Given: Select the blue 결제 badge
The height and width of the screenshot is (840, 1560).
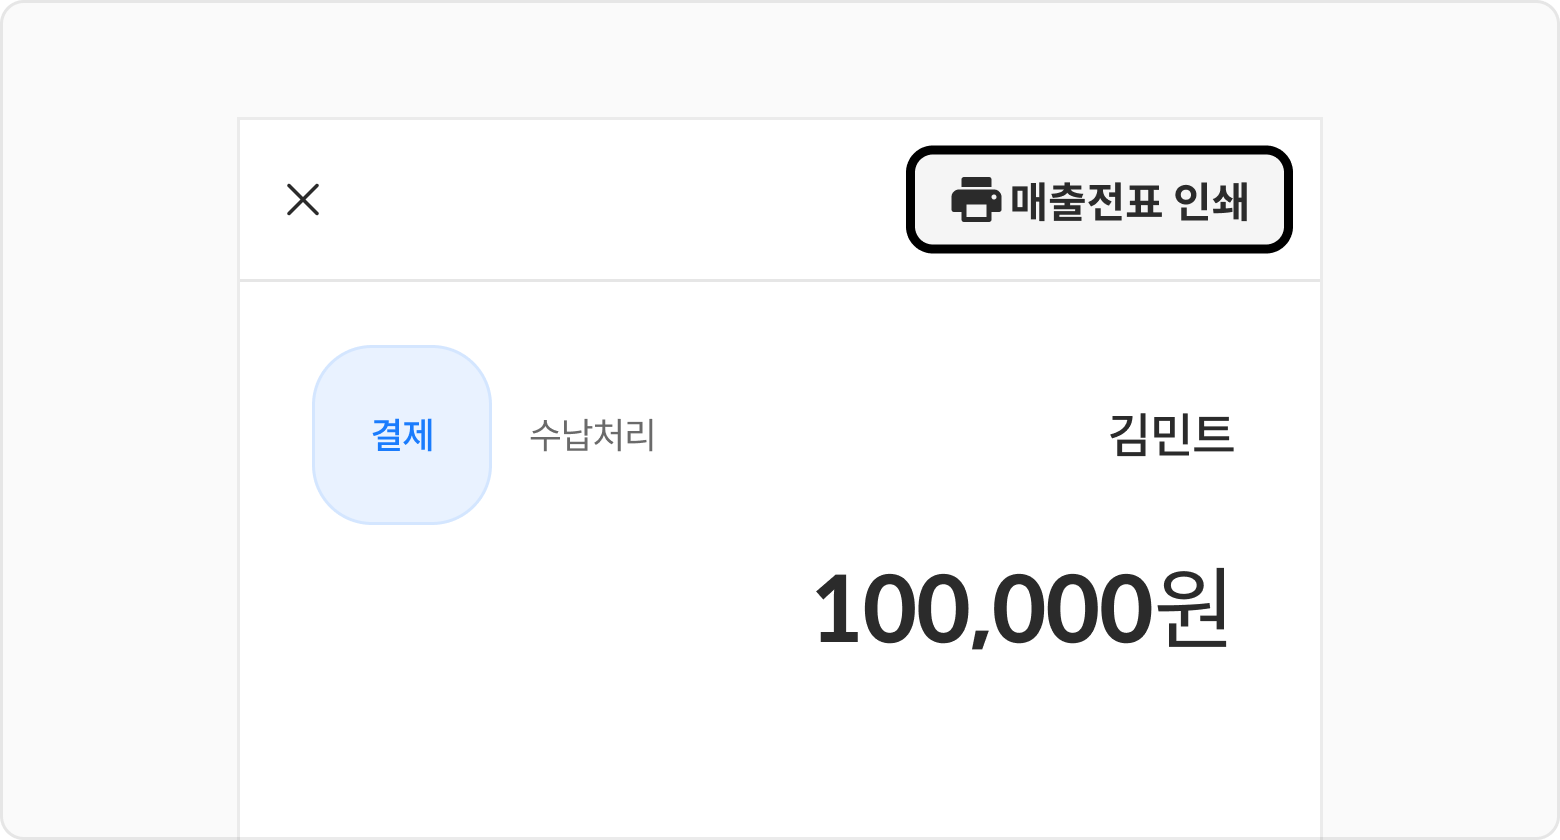Looking at the screenshot, I should [x=402, y=435].
